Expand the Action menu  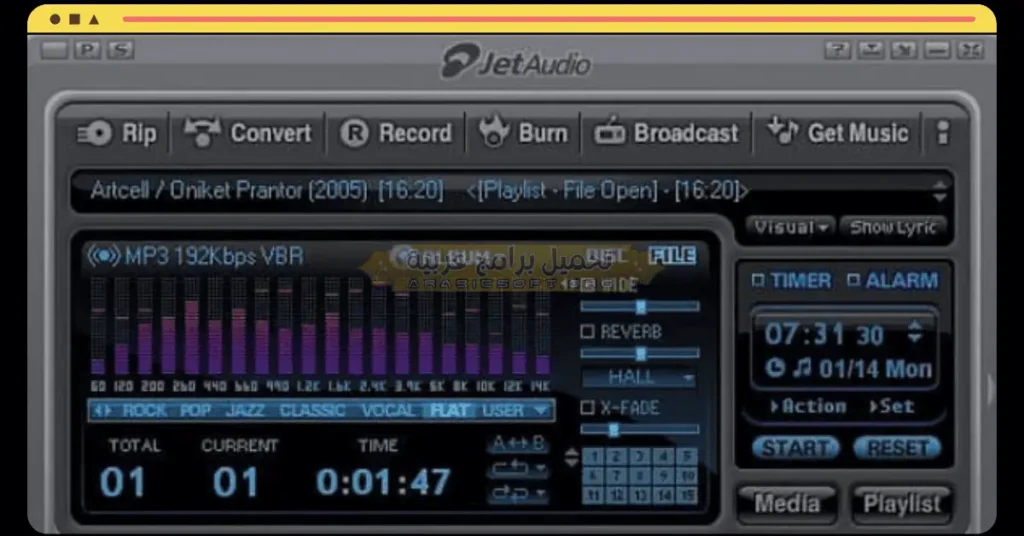(x=808, y=406)
